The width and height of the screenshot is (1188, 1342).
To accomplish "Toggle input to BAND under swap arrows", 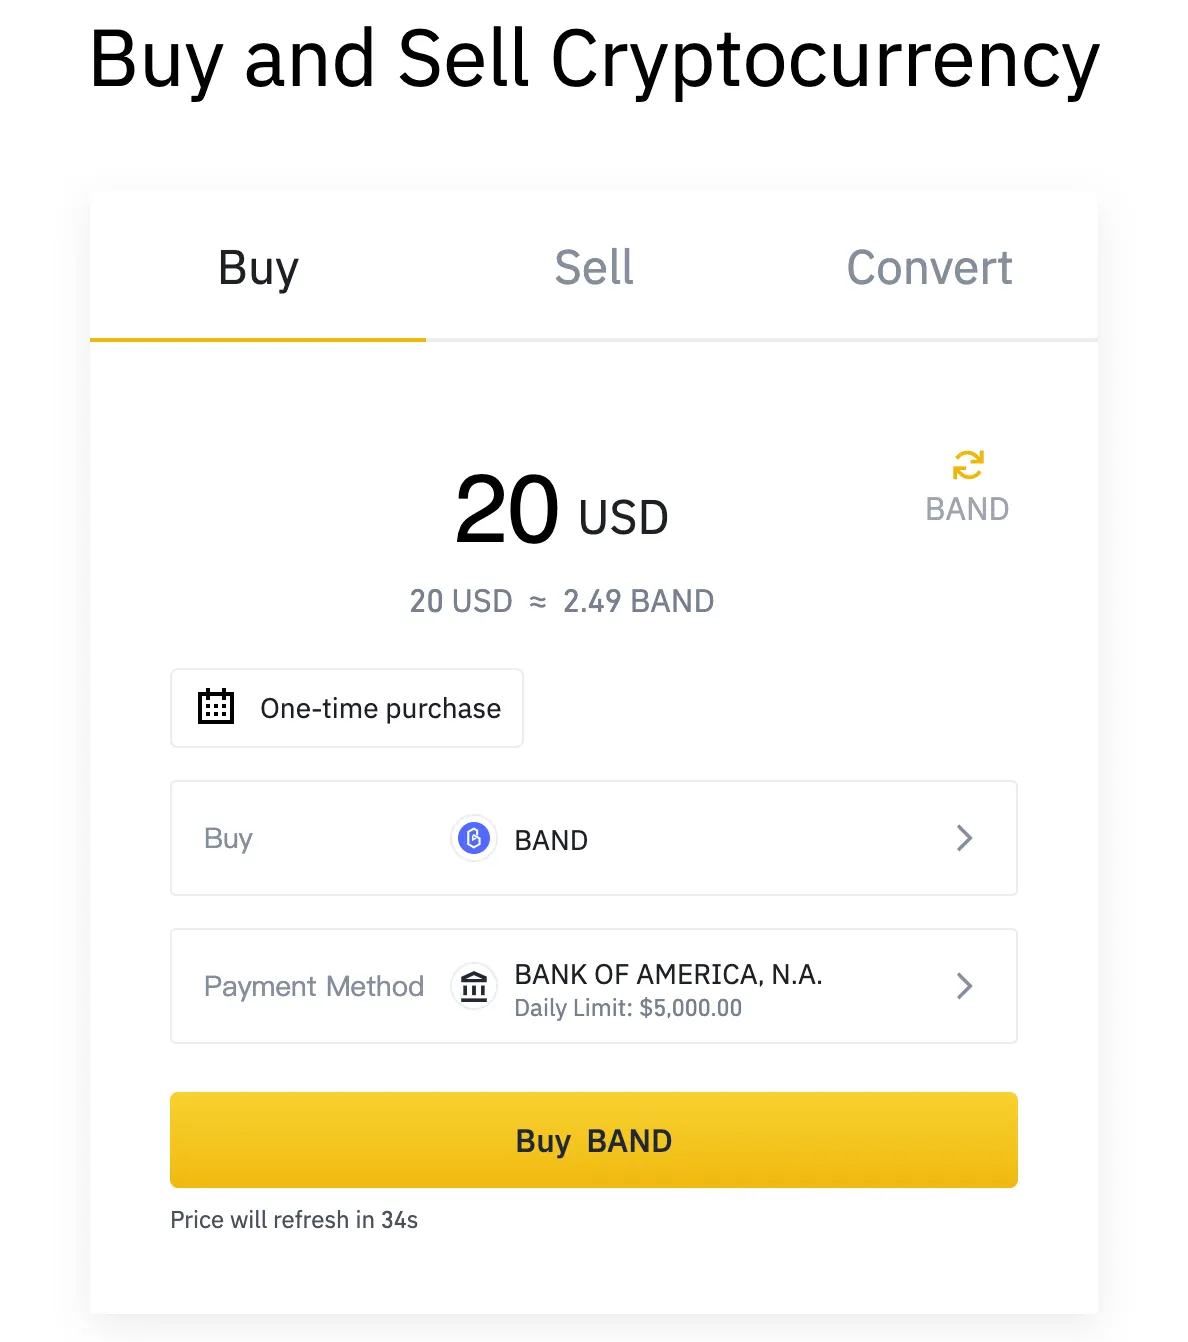I will pyautogui.click(x=967, y=509).
